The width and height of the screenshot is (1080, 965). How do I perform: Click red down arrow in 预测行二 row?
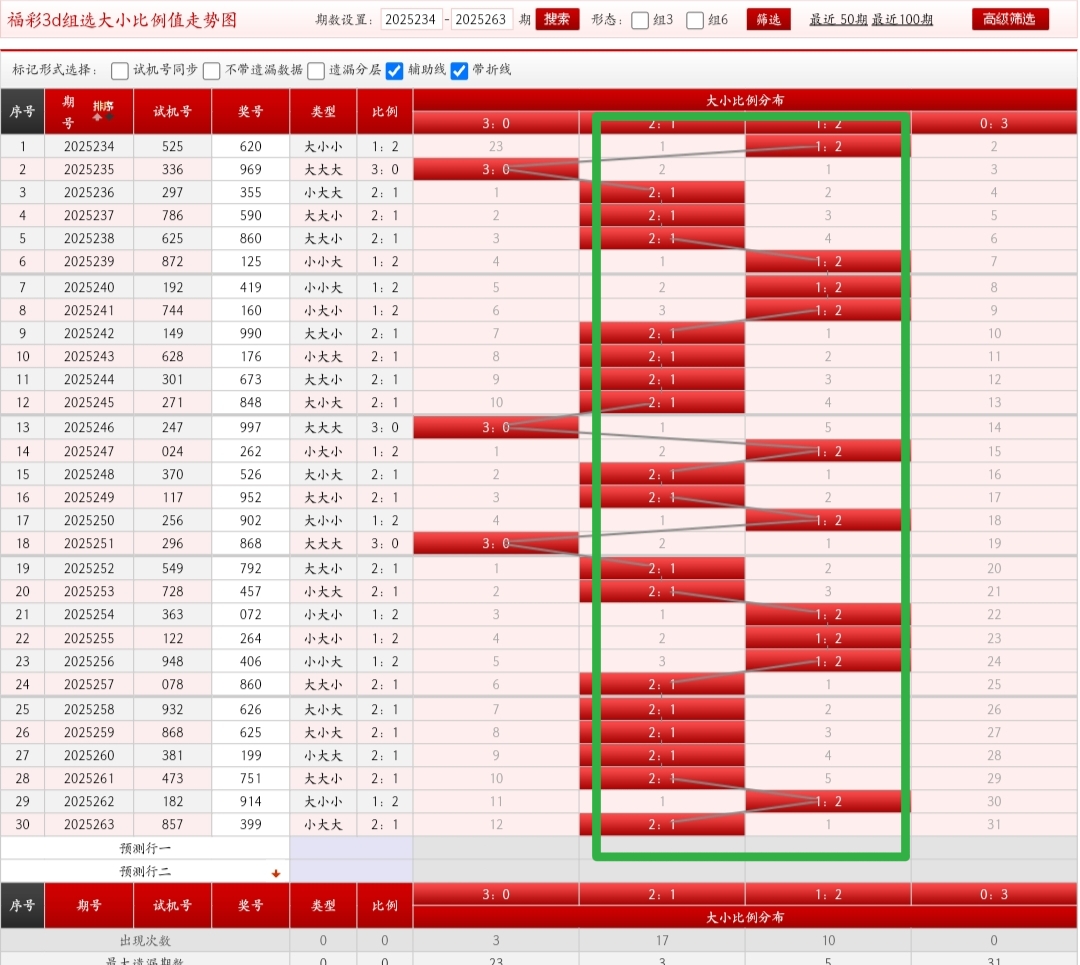coord(276,873)
